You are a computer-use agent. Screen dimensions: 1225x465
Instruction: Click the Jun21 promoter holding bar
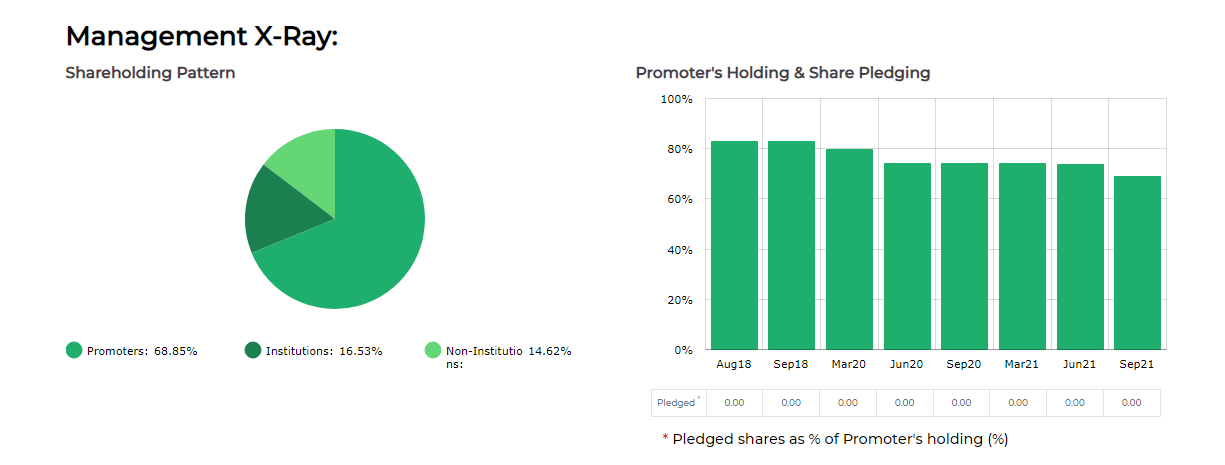1080,256
